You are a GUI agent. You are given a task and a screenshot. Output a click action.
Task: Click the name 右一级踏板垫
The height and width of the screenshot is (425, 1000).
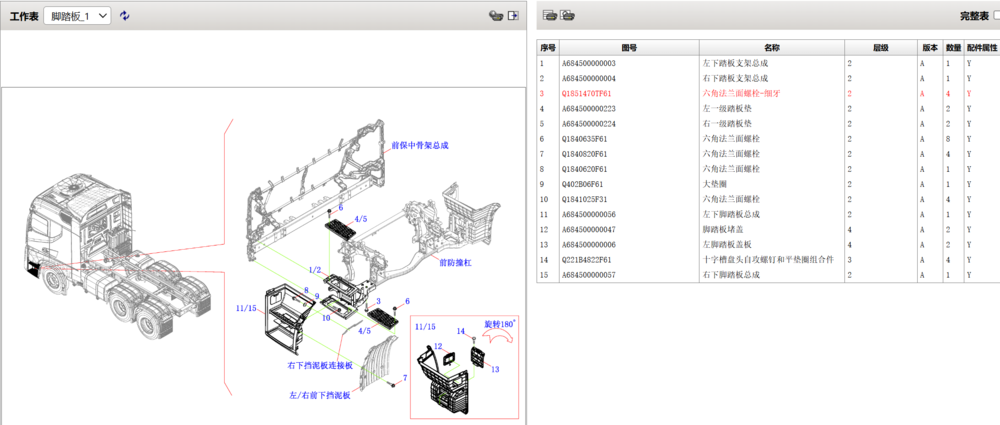pyautogui.click(x=726, y=124)
